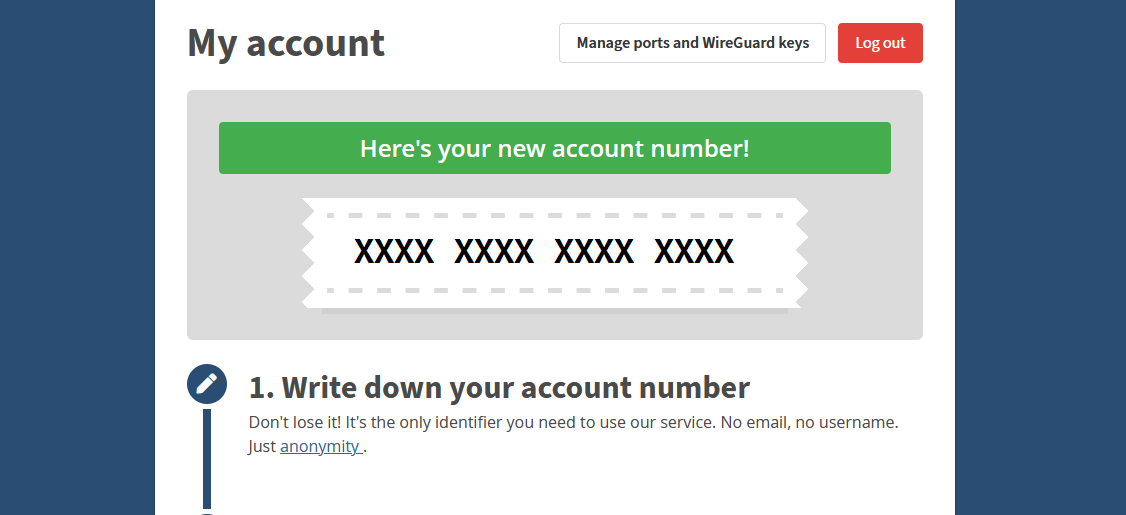Click the ticket's bottom dashed border line

tap(554, 290)
